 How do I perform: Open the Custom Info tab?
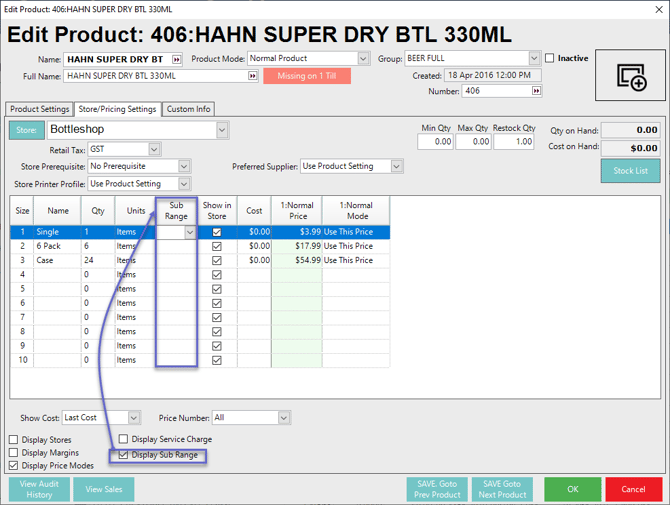[189, 109]
